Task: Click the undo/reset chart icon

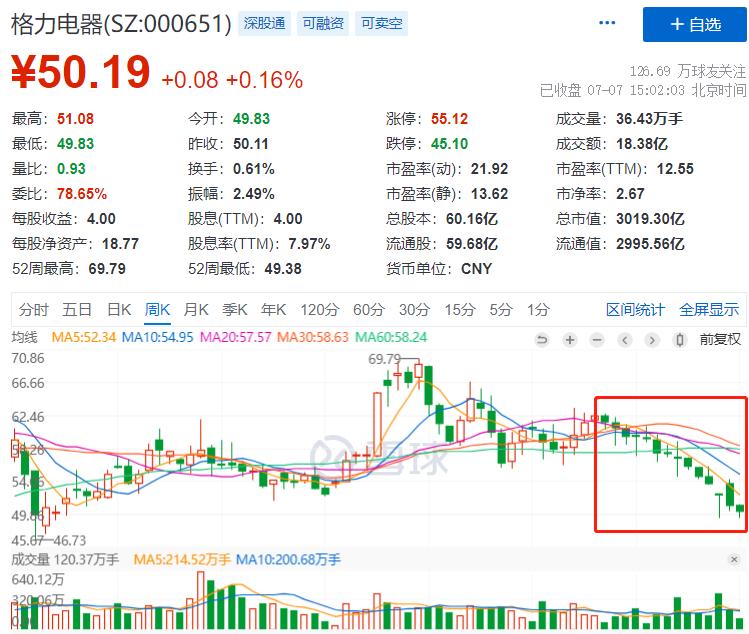Action: pyautogui.click(x=542, y=340)
